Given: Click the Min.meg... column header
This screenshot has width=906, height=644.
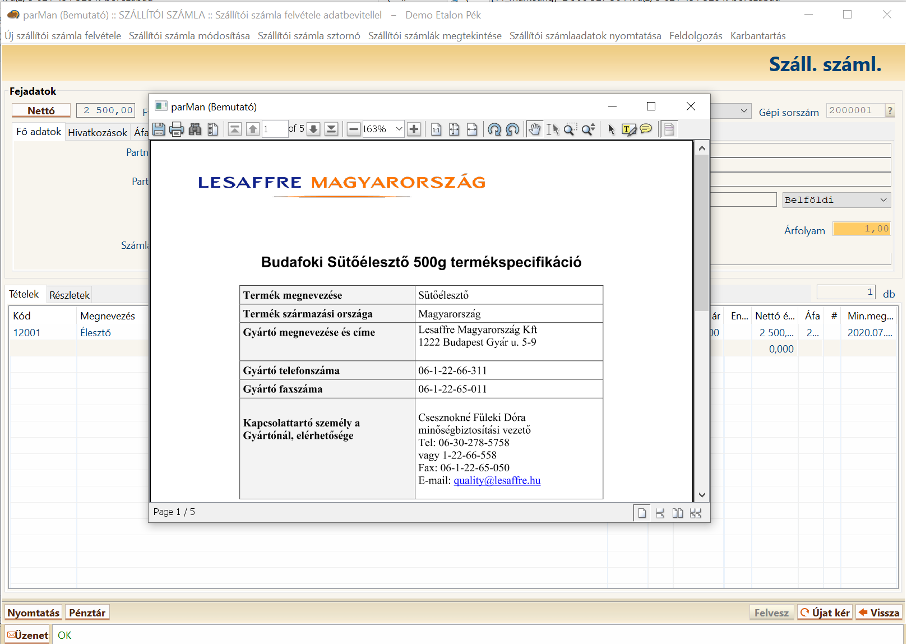Looking at the screenshot, I should [x=870, y=316].
